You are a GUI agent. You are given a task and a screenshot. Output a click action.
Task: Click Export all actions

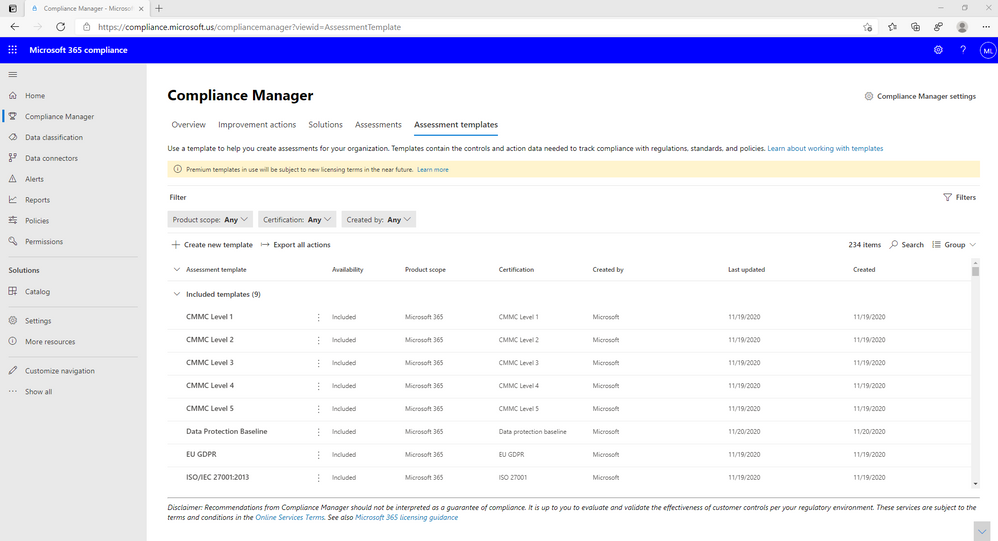click(295, 244)
